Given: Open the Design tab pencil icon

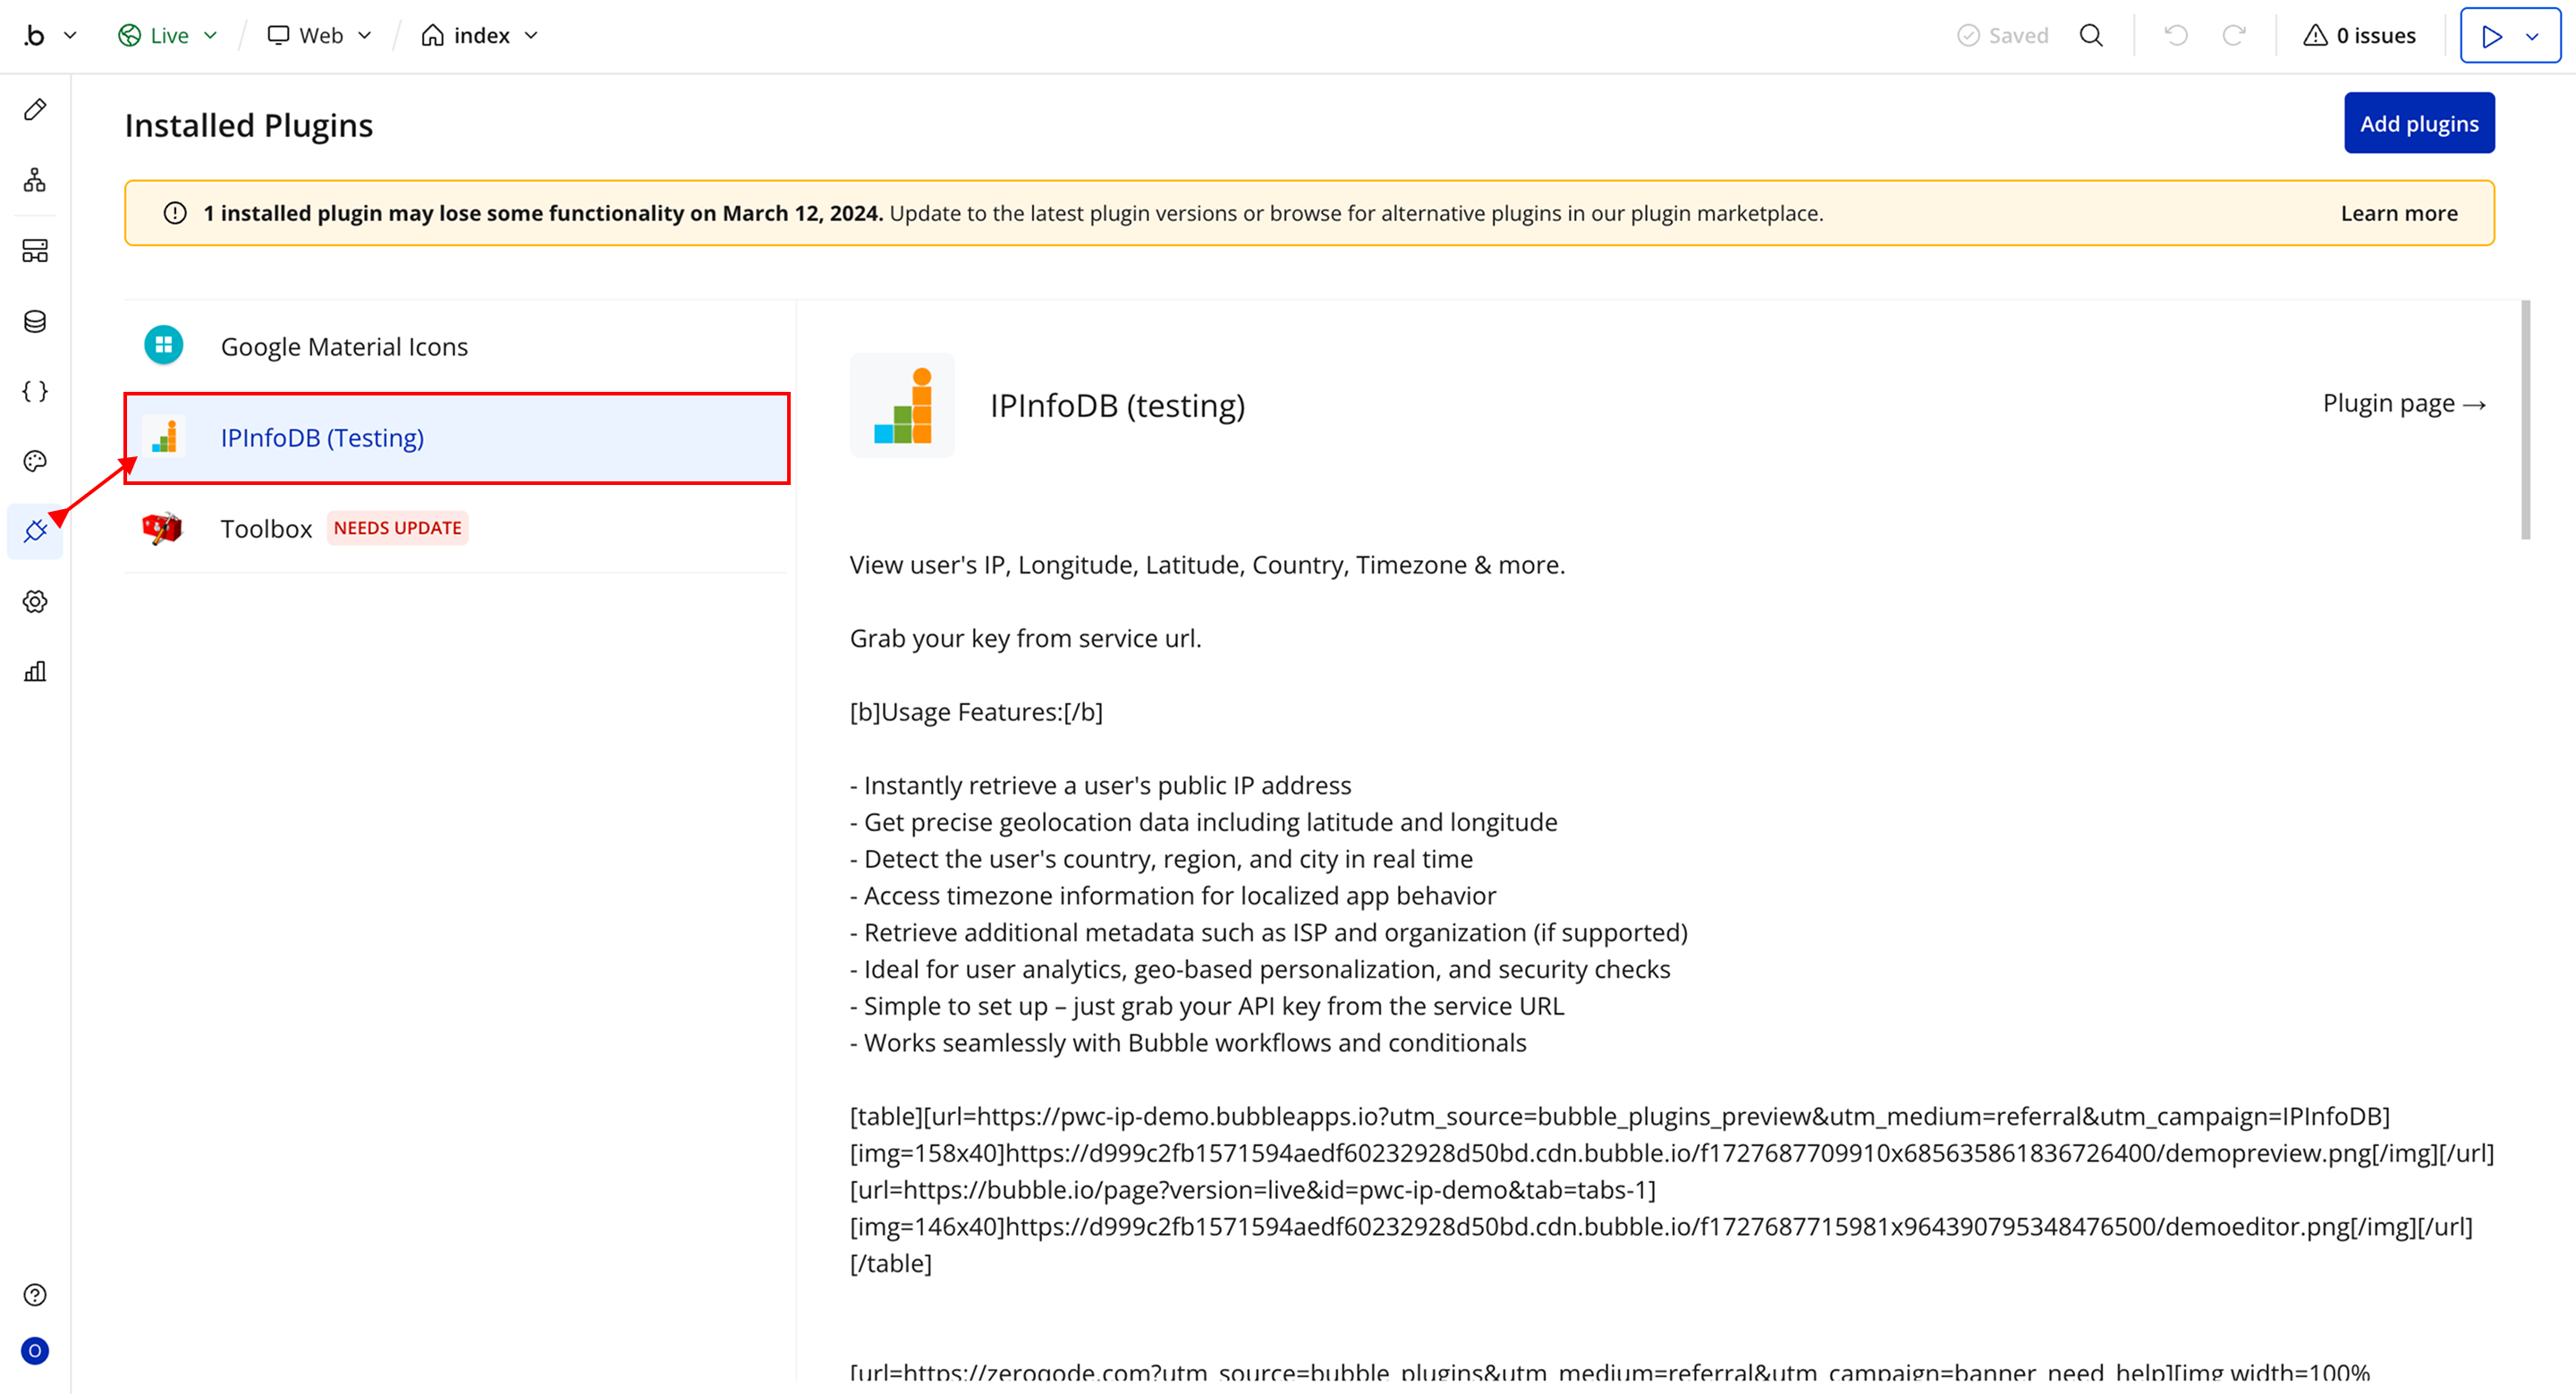Looking at the screenshot, I should (x=35, y=110).
